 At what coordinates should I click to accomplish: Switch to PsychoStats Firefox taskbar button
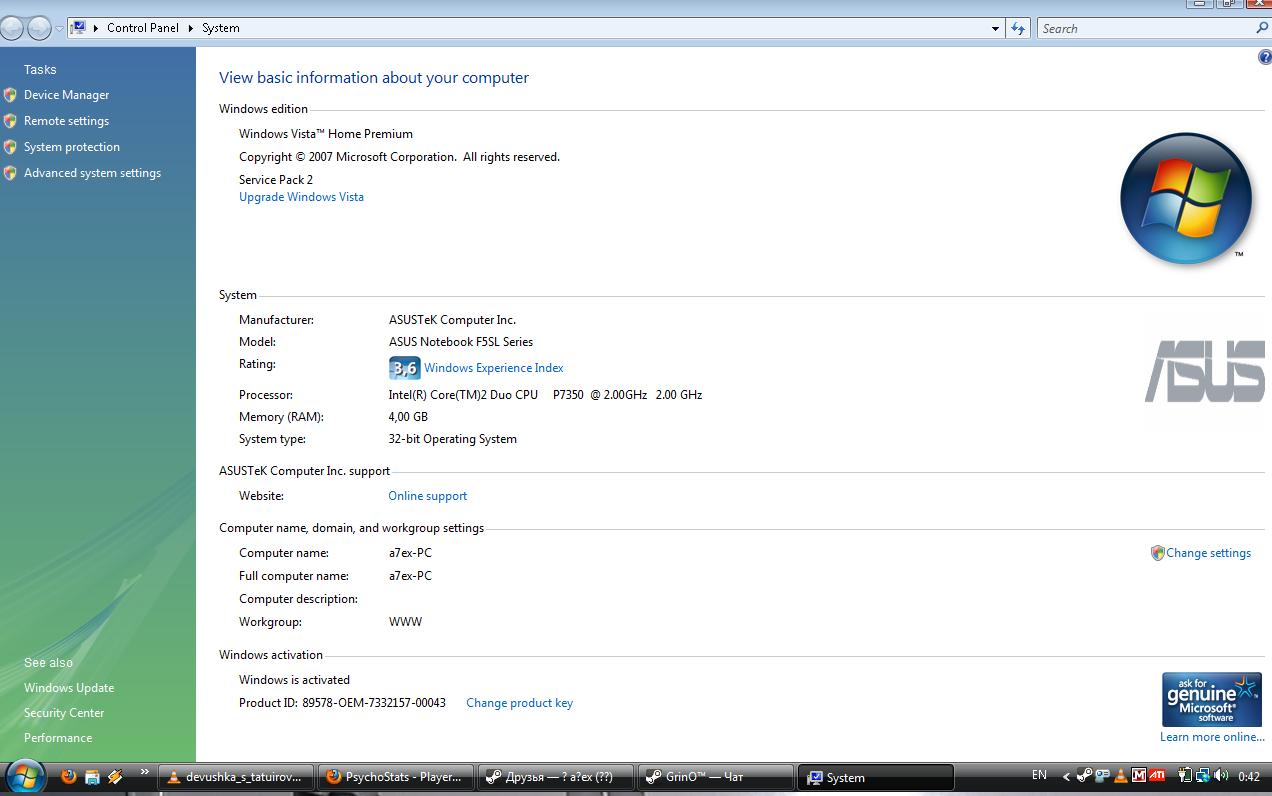[x=396, y=777]
